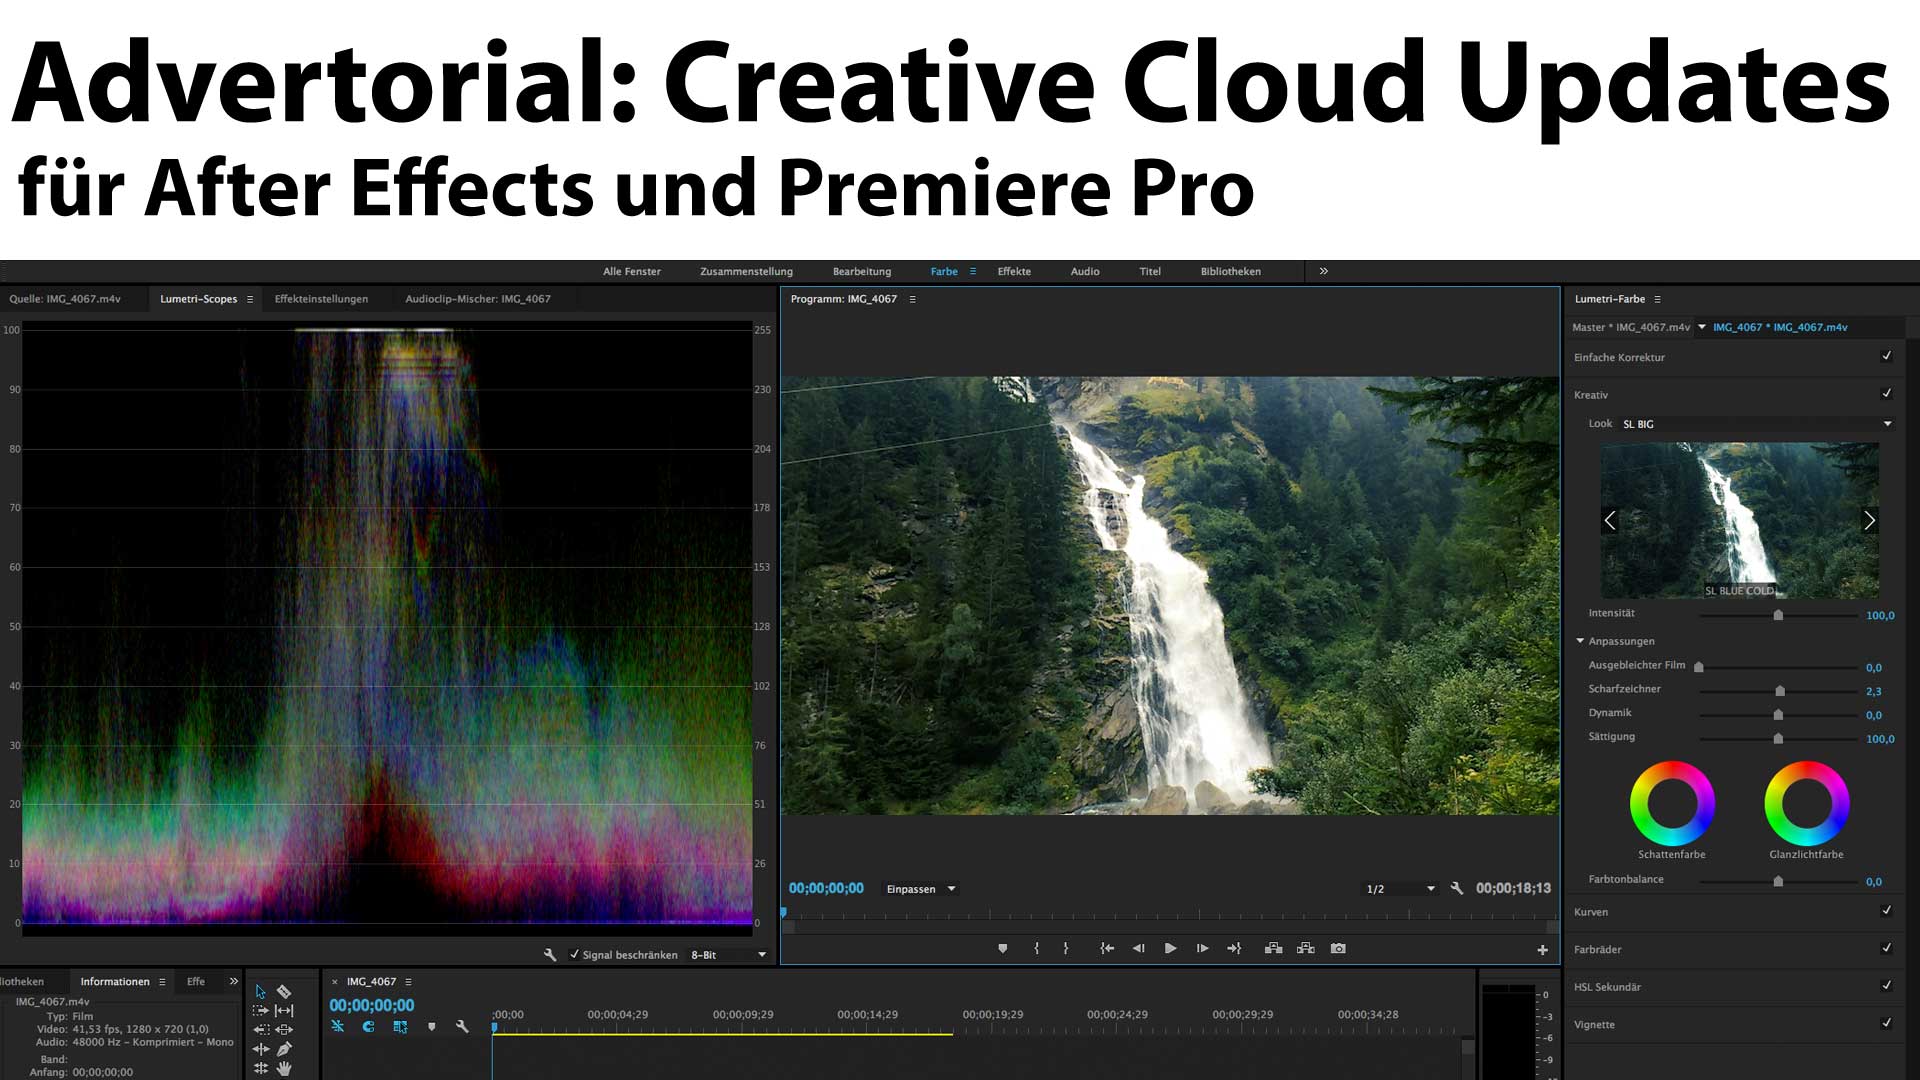Click the Add Marker icon in Program monitor

coord(1003,948)
